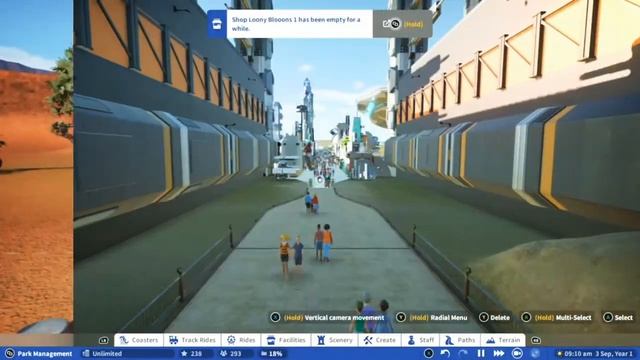Click the Park Management controller-button icon
Image resolution: width=640 pixels, height=360 pixels.
tap(10, 353)
